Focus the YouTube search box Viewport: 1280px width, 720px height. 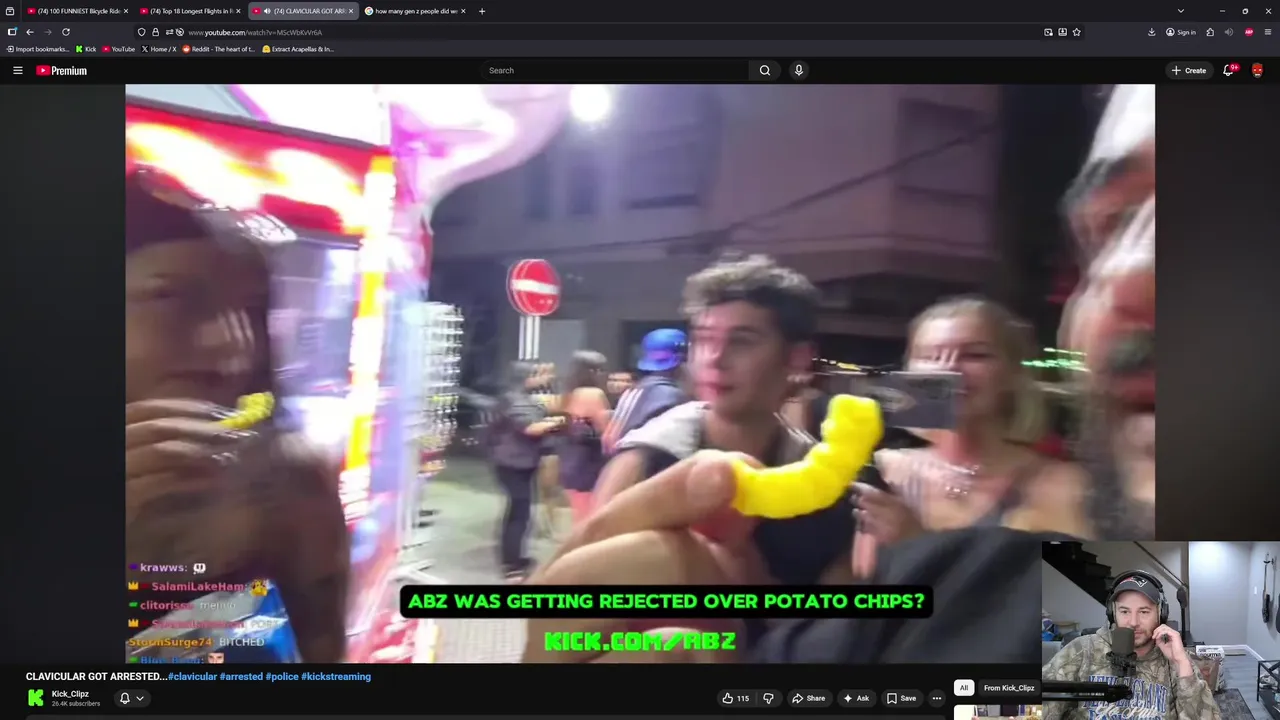pyautogui.click(x=615, y=70)
